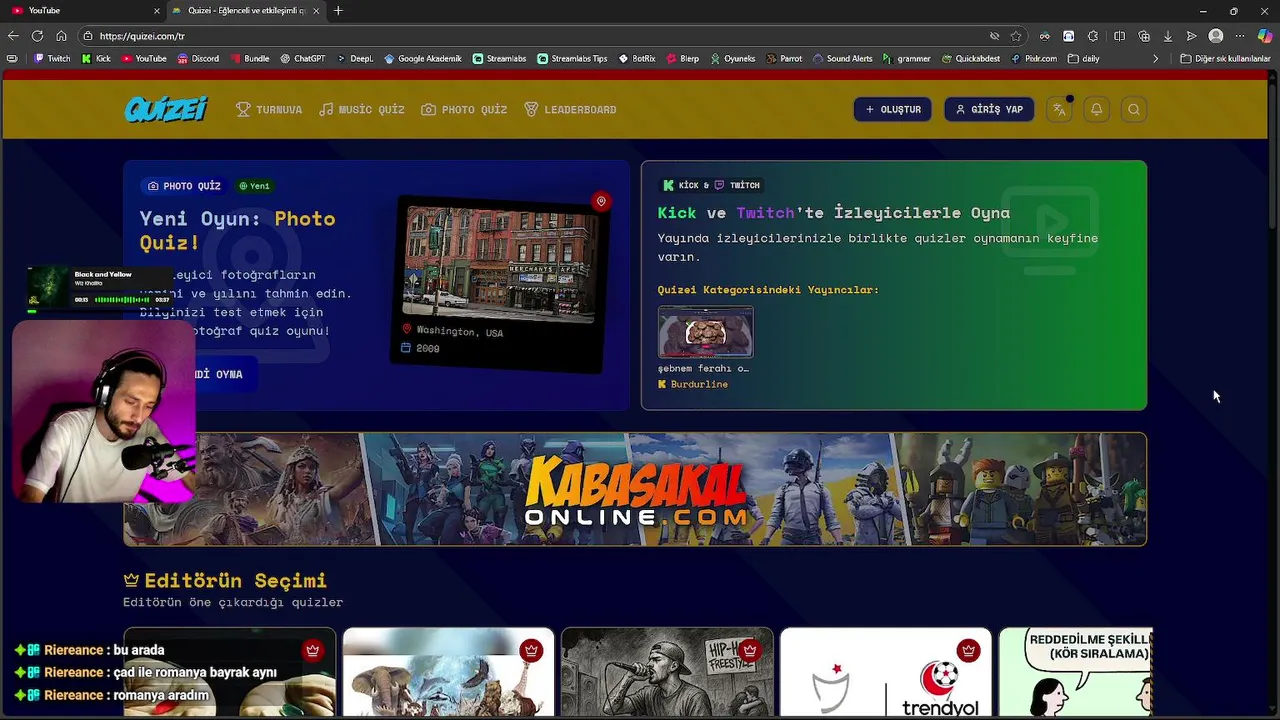The height and width of the screenshot is (720, 1280).
Task: Open browser settings three-dot menu
Action: pyautogui.click(x=1240, y=36)
